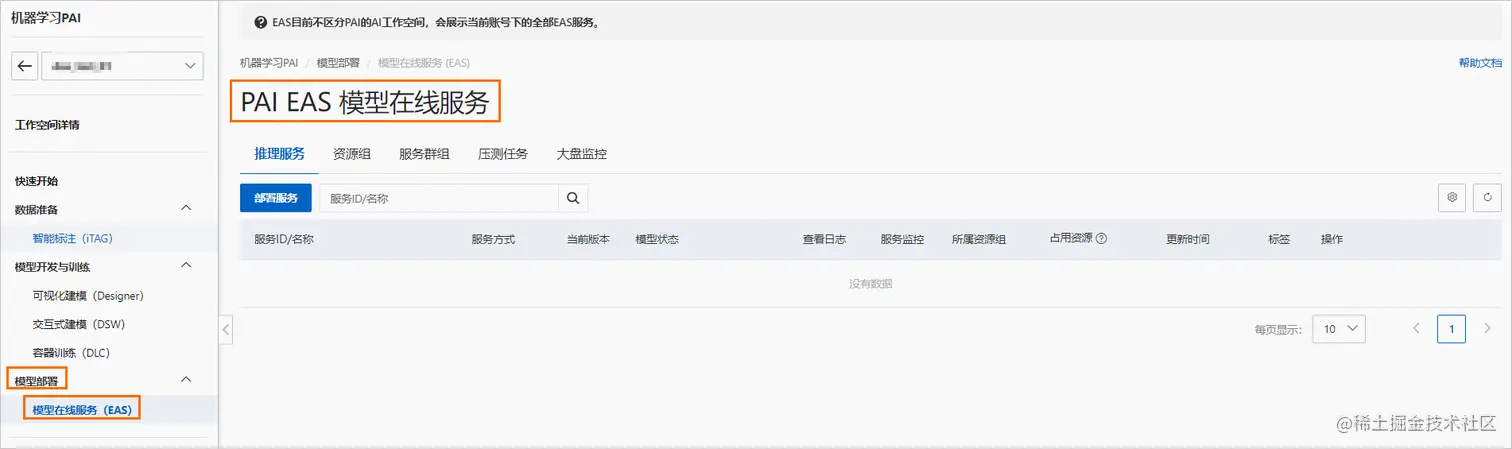Viewport: 1512px width, 449px height.
Task: Collapse the 模型部署 section
Action: pyautogui.click(x=185, y=380)
